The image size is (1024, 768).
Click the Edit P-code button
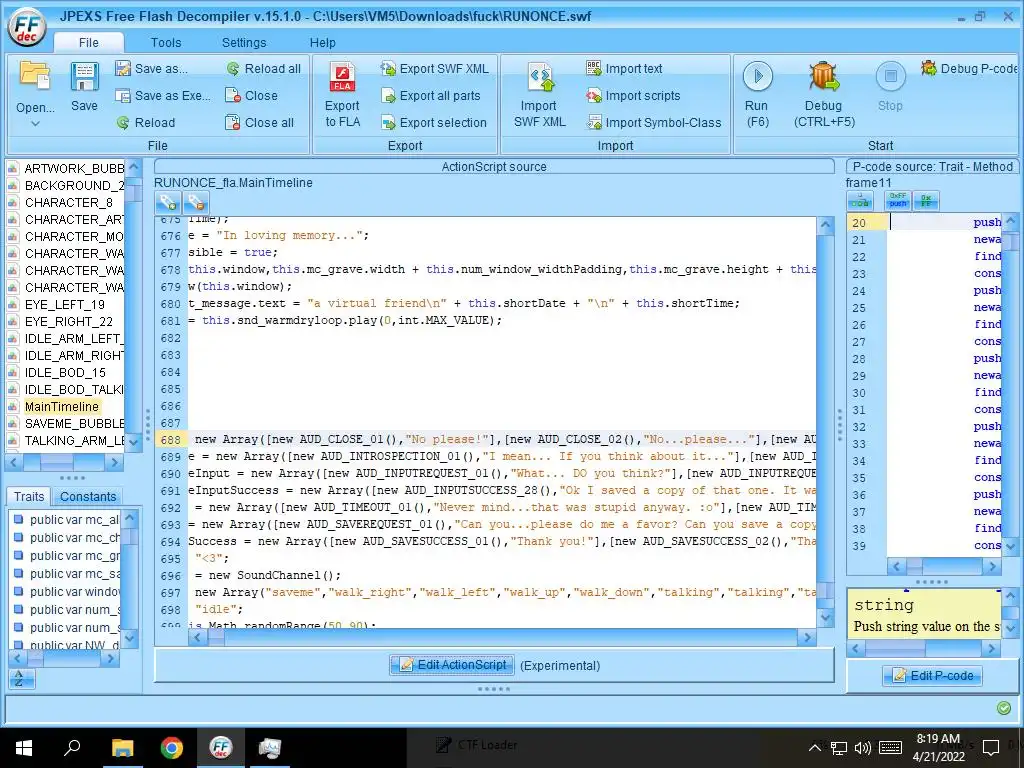[933, 675]
